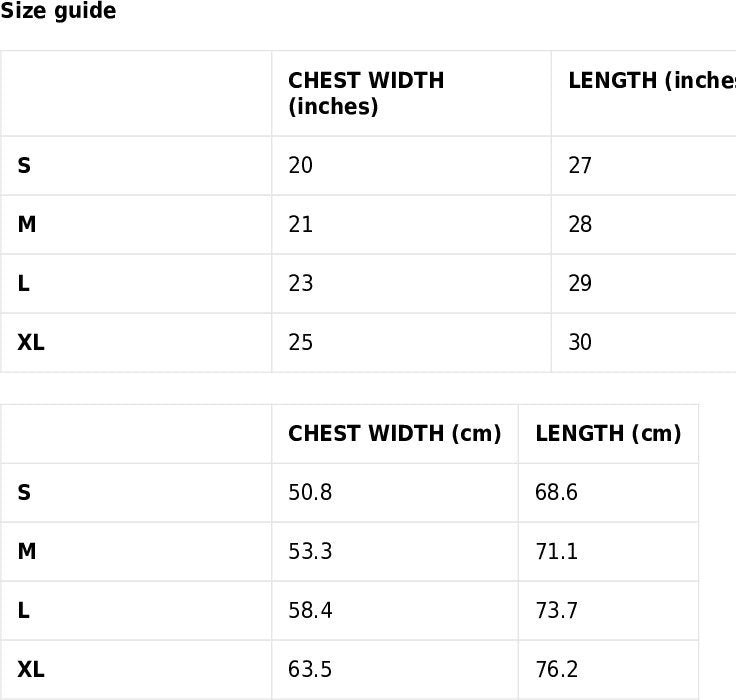
Task: Click chest width value 20
Action: [300, 166]
